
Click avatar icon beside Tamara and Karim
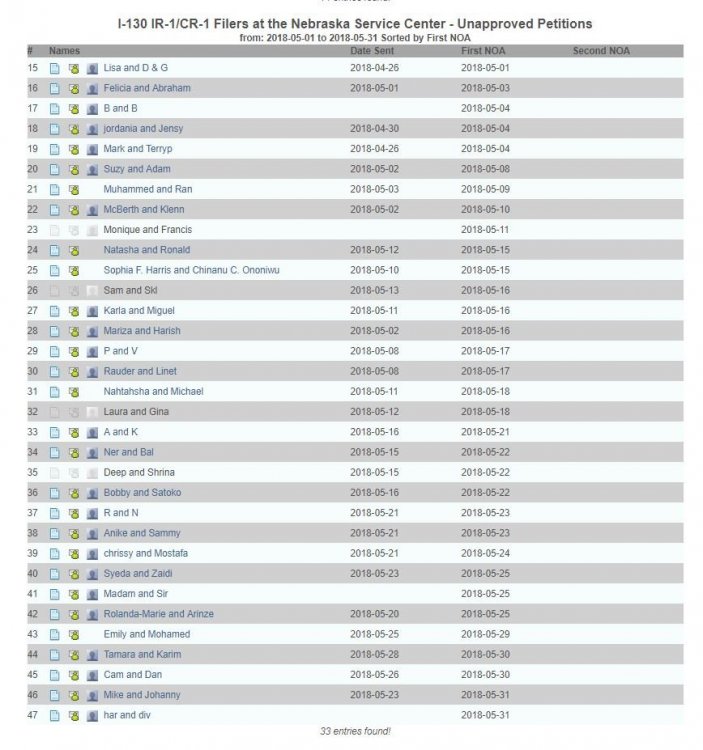tap(92, 655)
